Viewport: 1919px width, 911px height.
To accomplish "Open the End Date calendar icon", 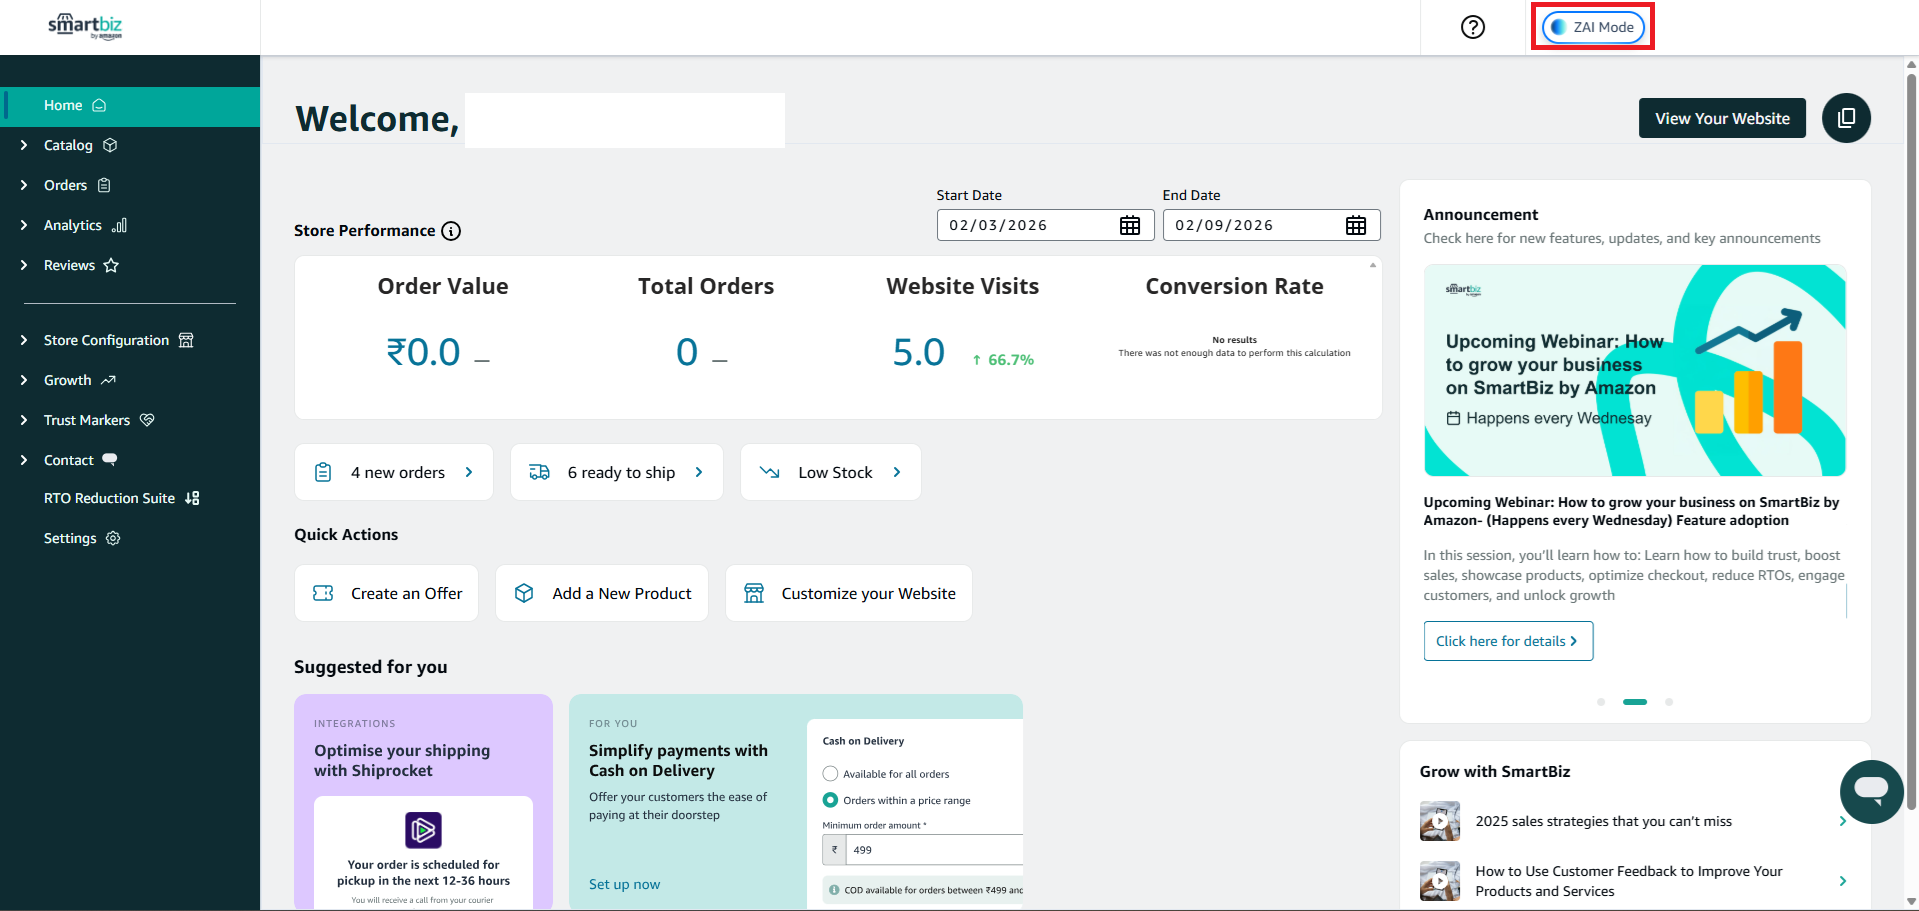I will pyautogui.click(x=1355, y=226).
